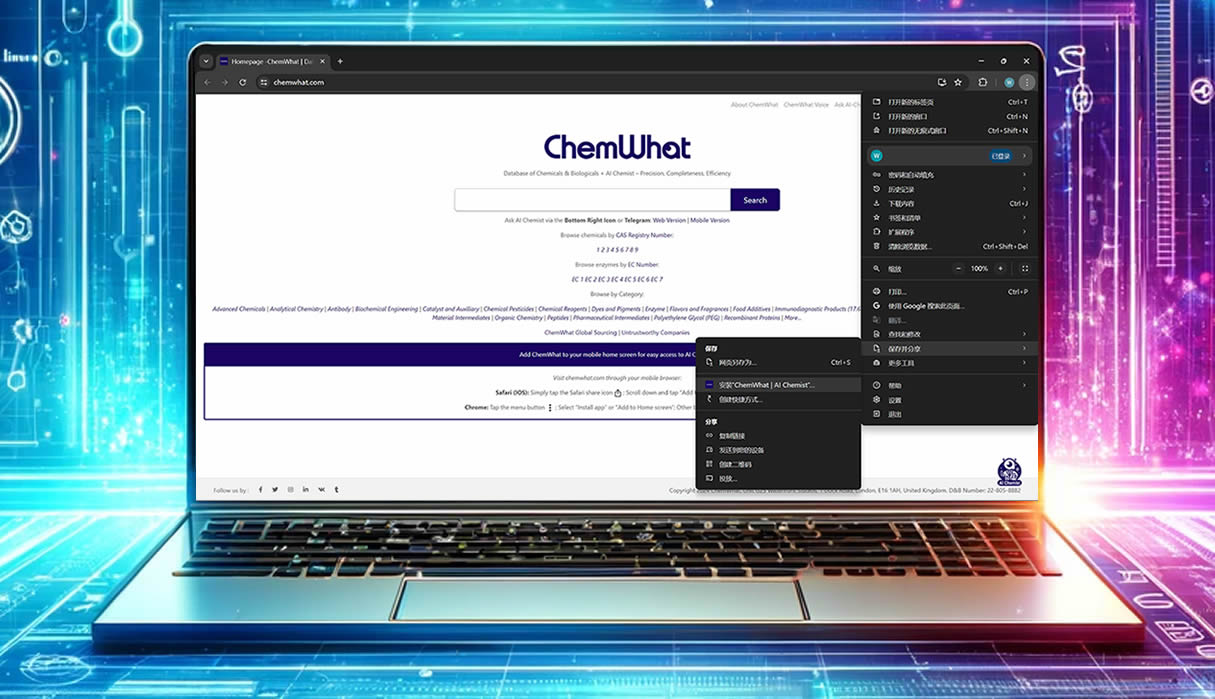Screen dimensions: 1215x699
Task: Open the Web Version Telegram link
Action: (669, 220)
